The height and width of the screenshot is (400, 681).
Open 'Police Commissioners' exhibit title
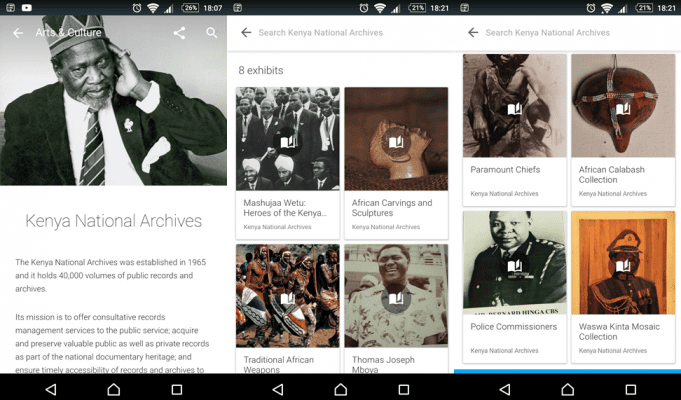pos(513,327)
